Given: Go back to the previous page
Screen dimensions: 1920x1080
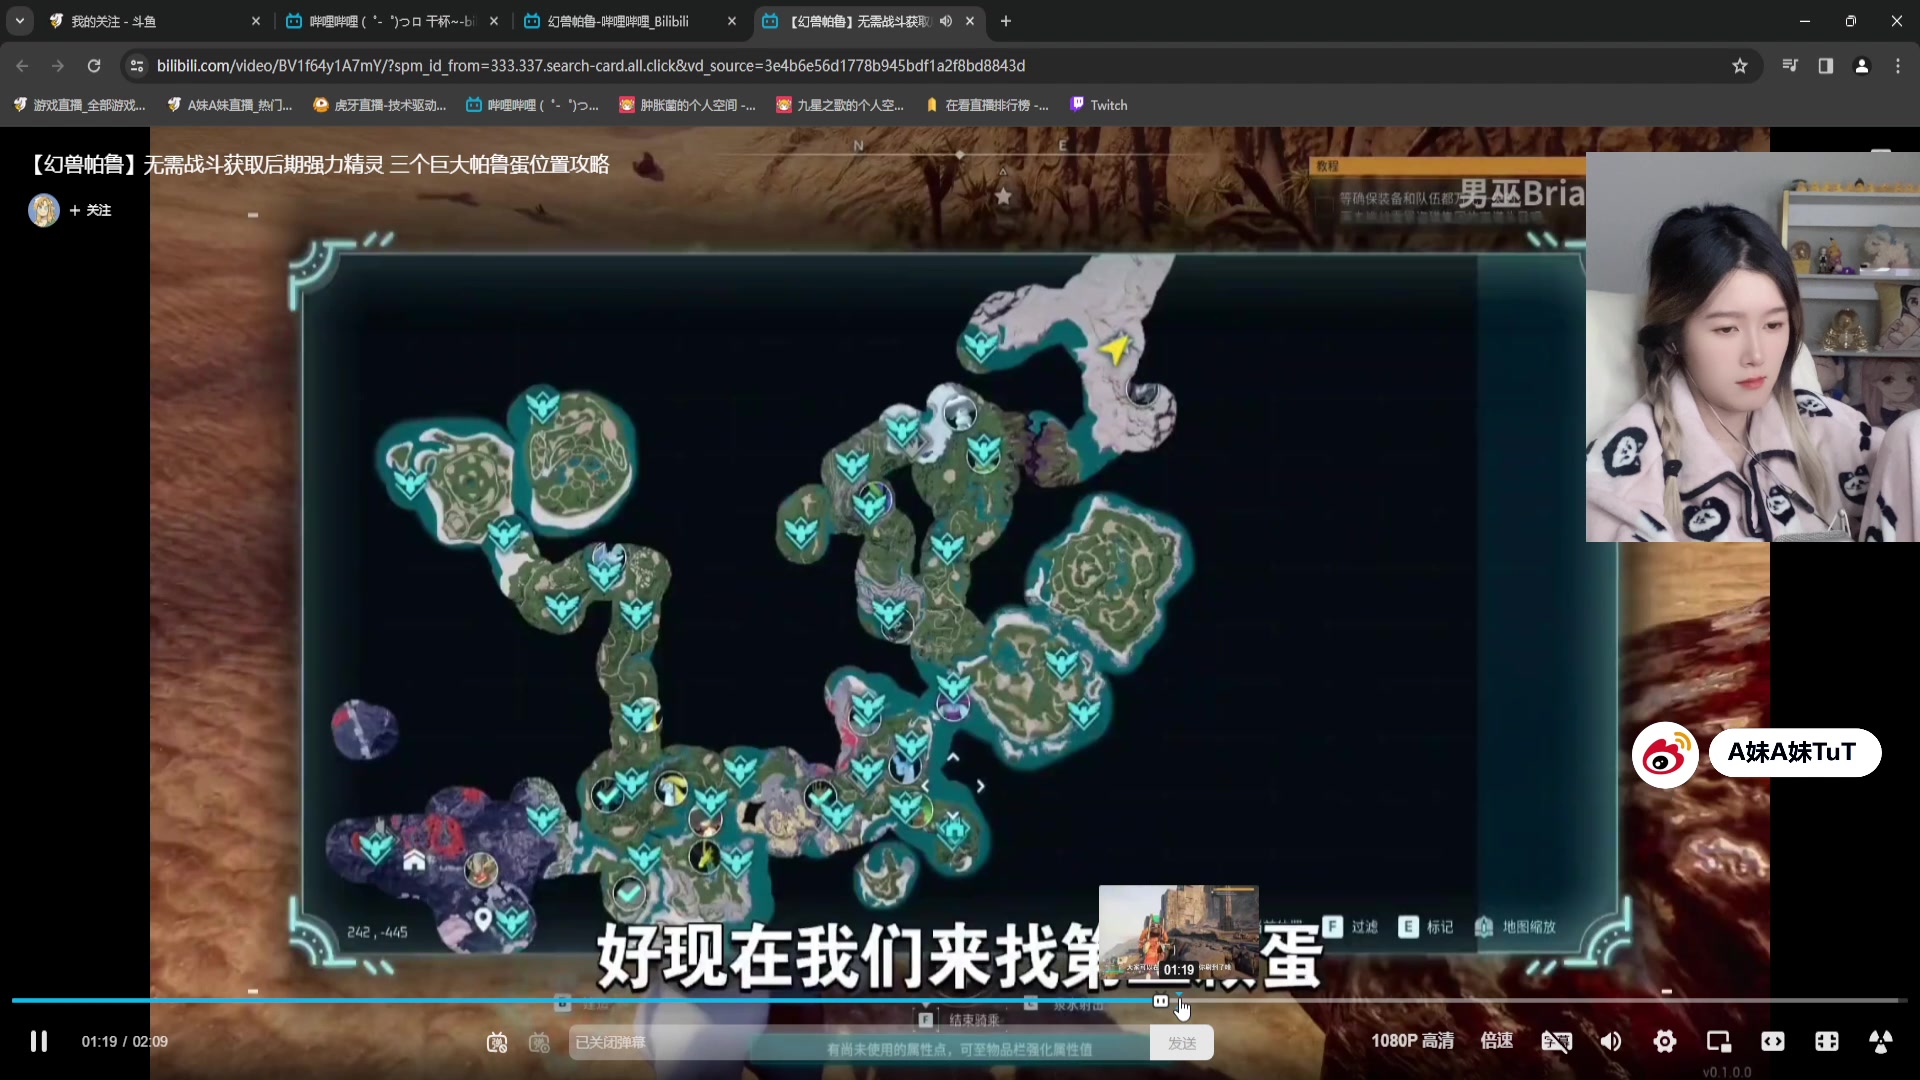Looking at the screenshot, I should tap(22, 66).
